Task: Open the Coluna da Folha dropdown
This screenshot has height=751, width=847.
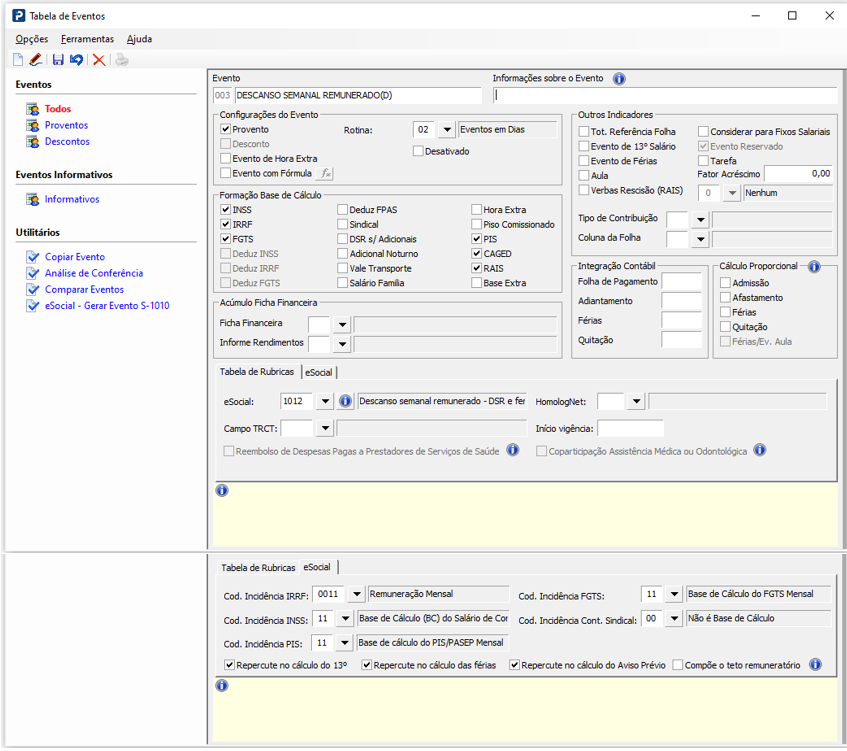Action: pos(700,239)
